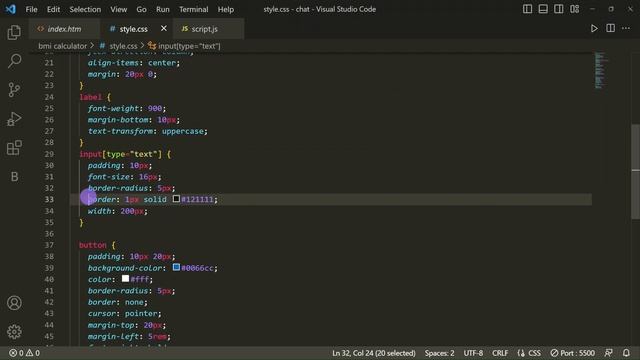The height and width of the screenshot is (360, 640).
Task: Open the #0066cc background color swatch
Action: coord(176,267)
